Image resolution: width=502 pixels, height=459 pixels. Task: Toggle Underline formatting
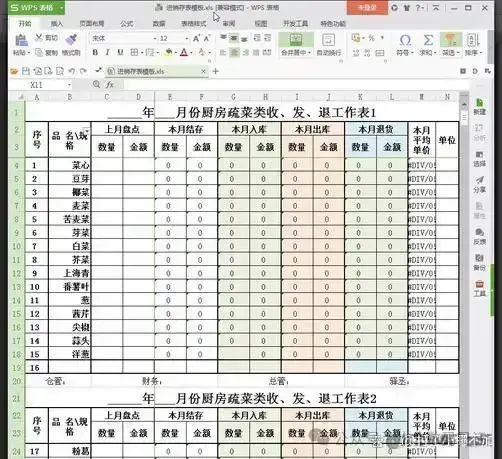pyautogui.click(x=120, y=52)
